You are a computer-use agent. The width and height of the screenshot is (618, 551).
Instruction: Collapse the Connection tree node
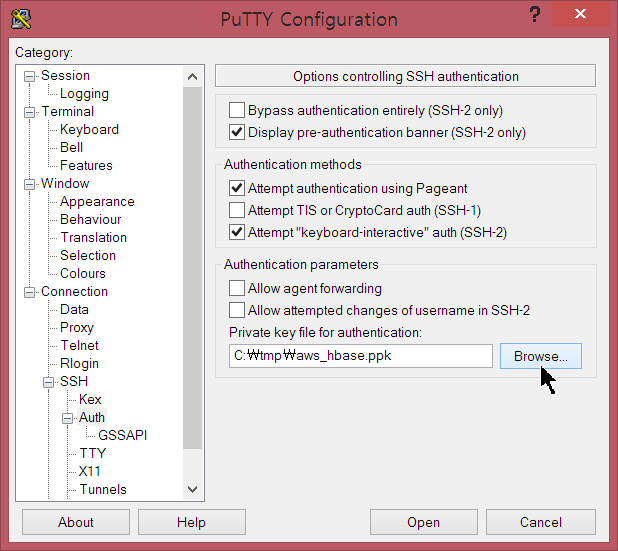(29, 292)
